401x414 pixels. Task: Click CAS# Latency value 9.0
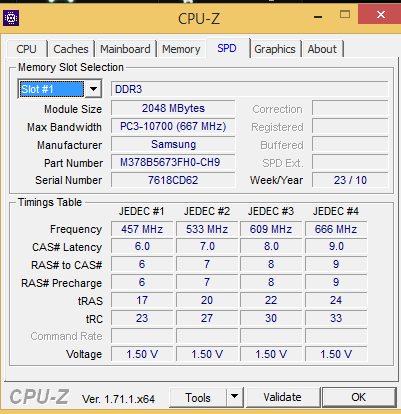336,246
